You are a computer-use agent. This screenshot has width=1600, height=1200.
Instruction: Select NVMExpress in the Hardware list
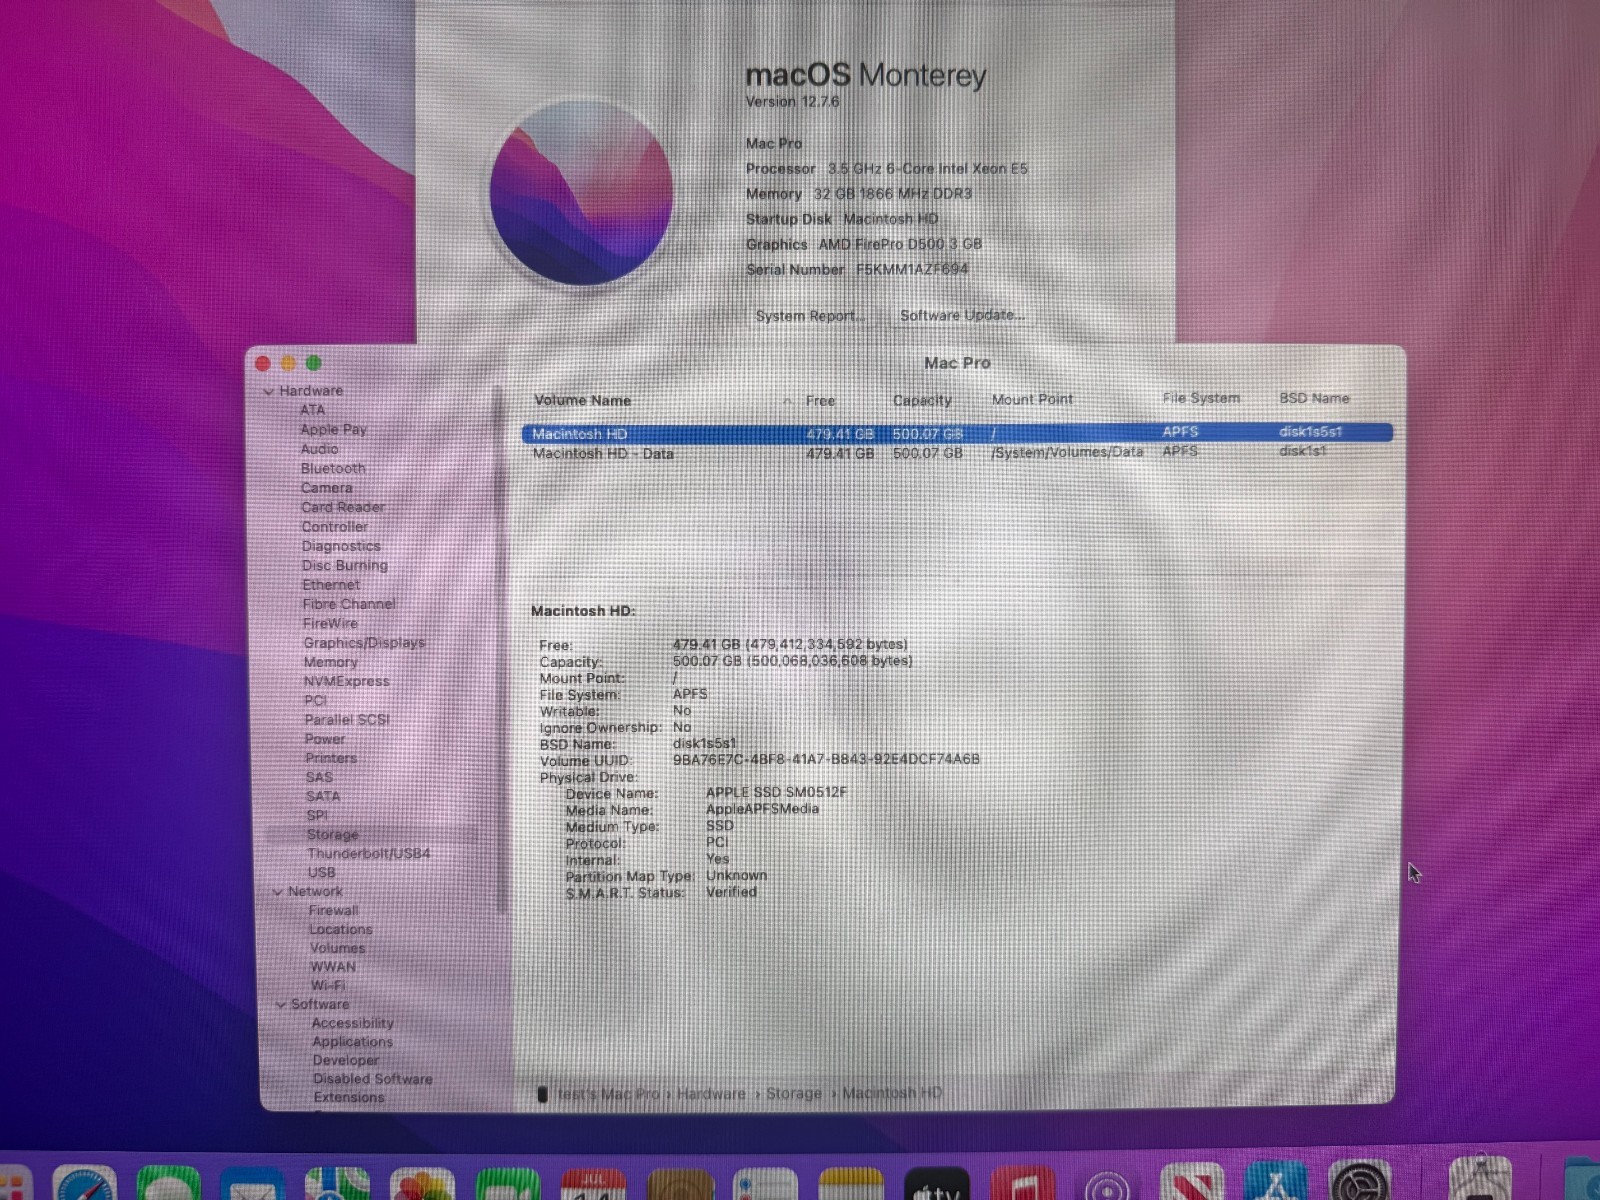click(x=347, y=681)
